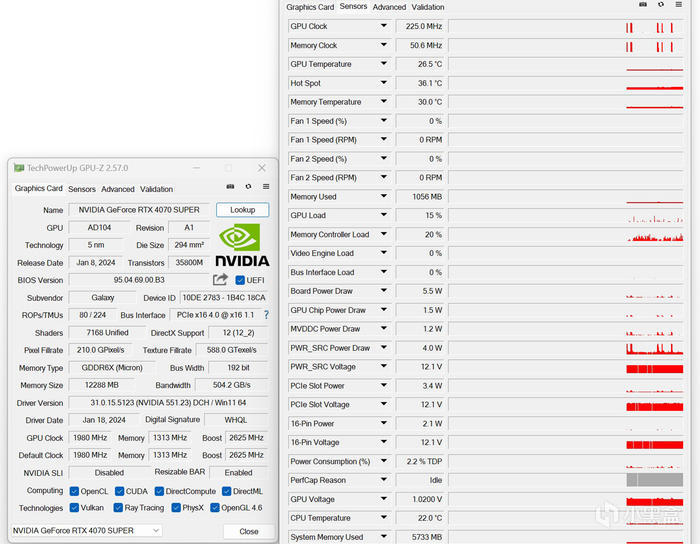This screenshot has height=544, width=700.
Task: Open the Board Power Draw sensor dropdown
Action: (x=383, y=291)
